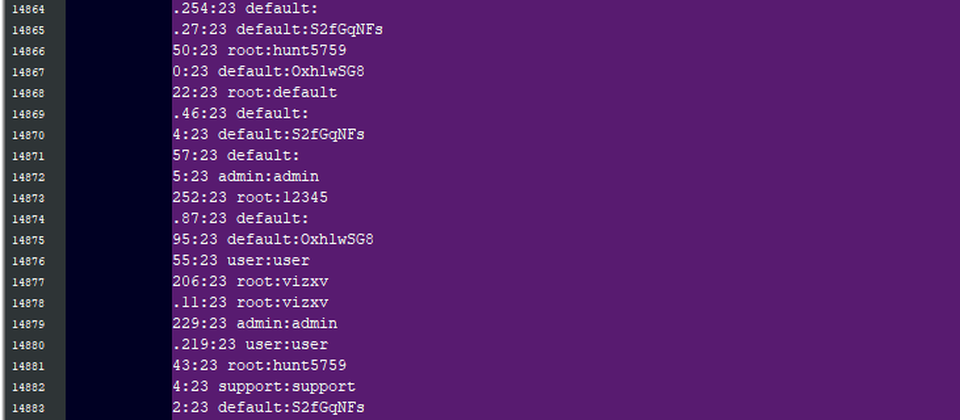Click line number 14878 in the gutter
Image resolution: width=960 pixels, height=420 pixels.
28,302
